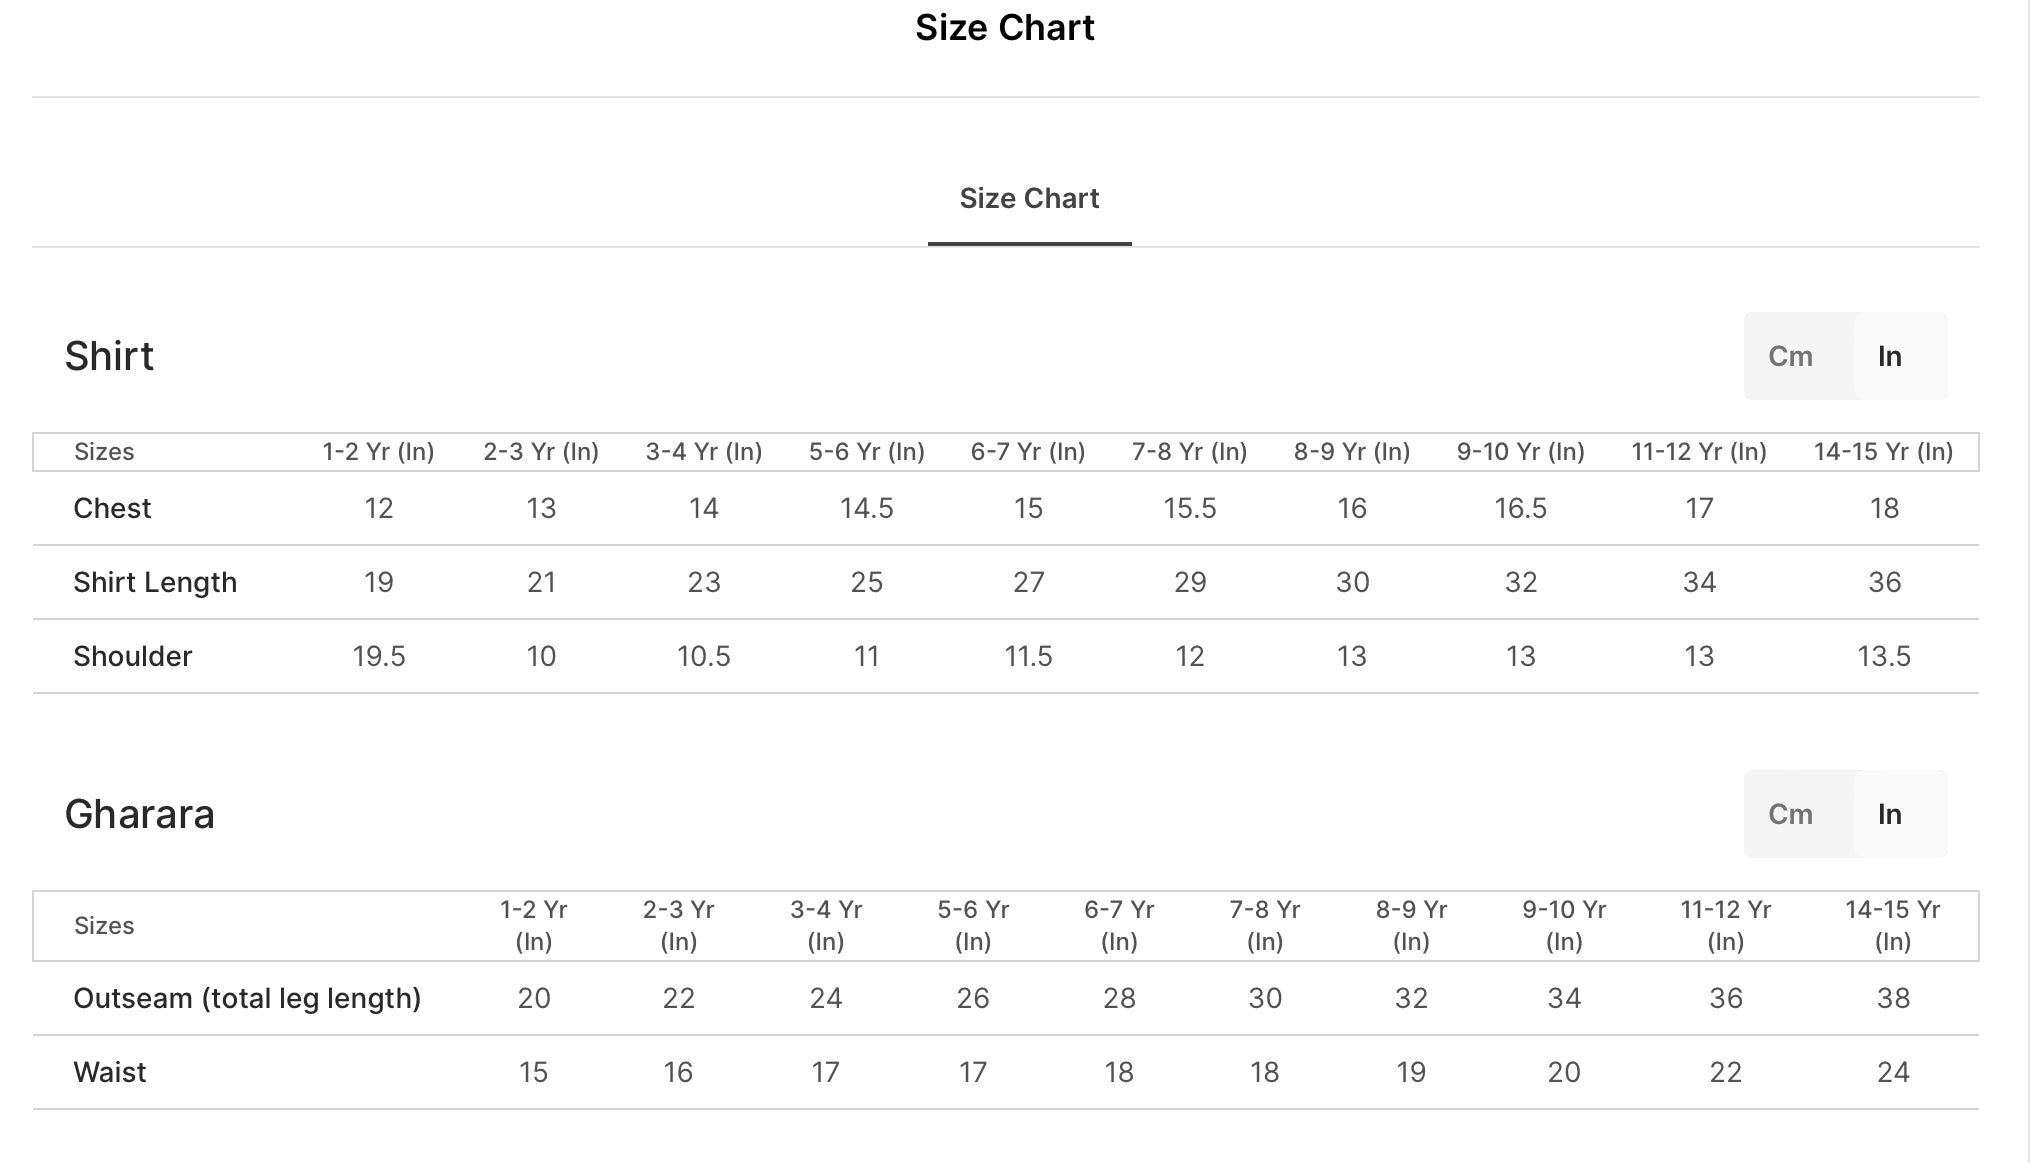This screenshot has height=1163, width=2030.
Task: Click the 16.5 Chest value cell
Action: 1521,508
